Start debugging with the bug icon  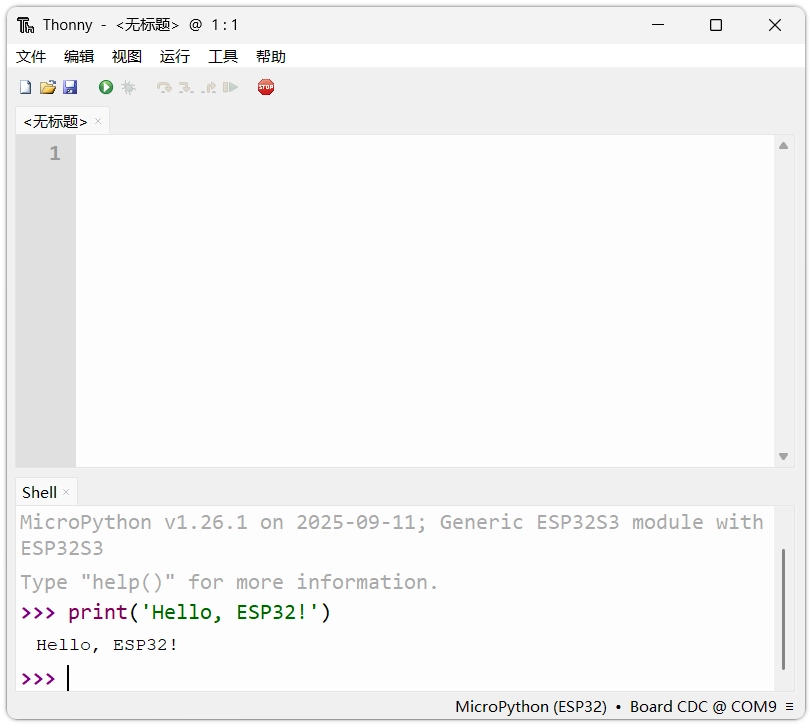pos(129,88)
